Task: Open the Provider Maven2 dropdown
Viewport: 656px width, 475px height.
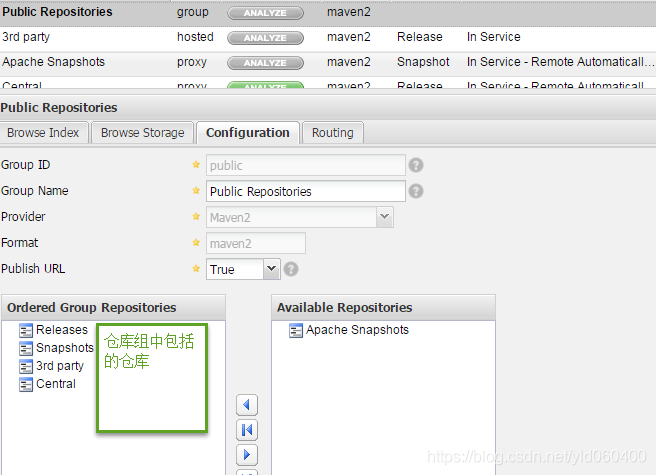Action: click(384, 217)
